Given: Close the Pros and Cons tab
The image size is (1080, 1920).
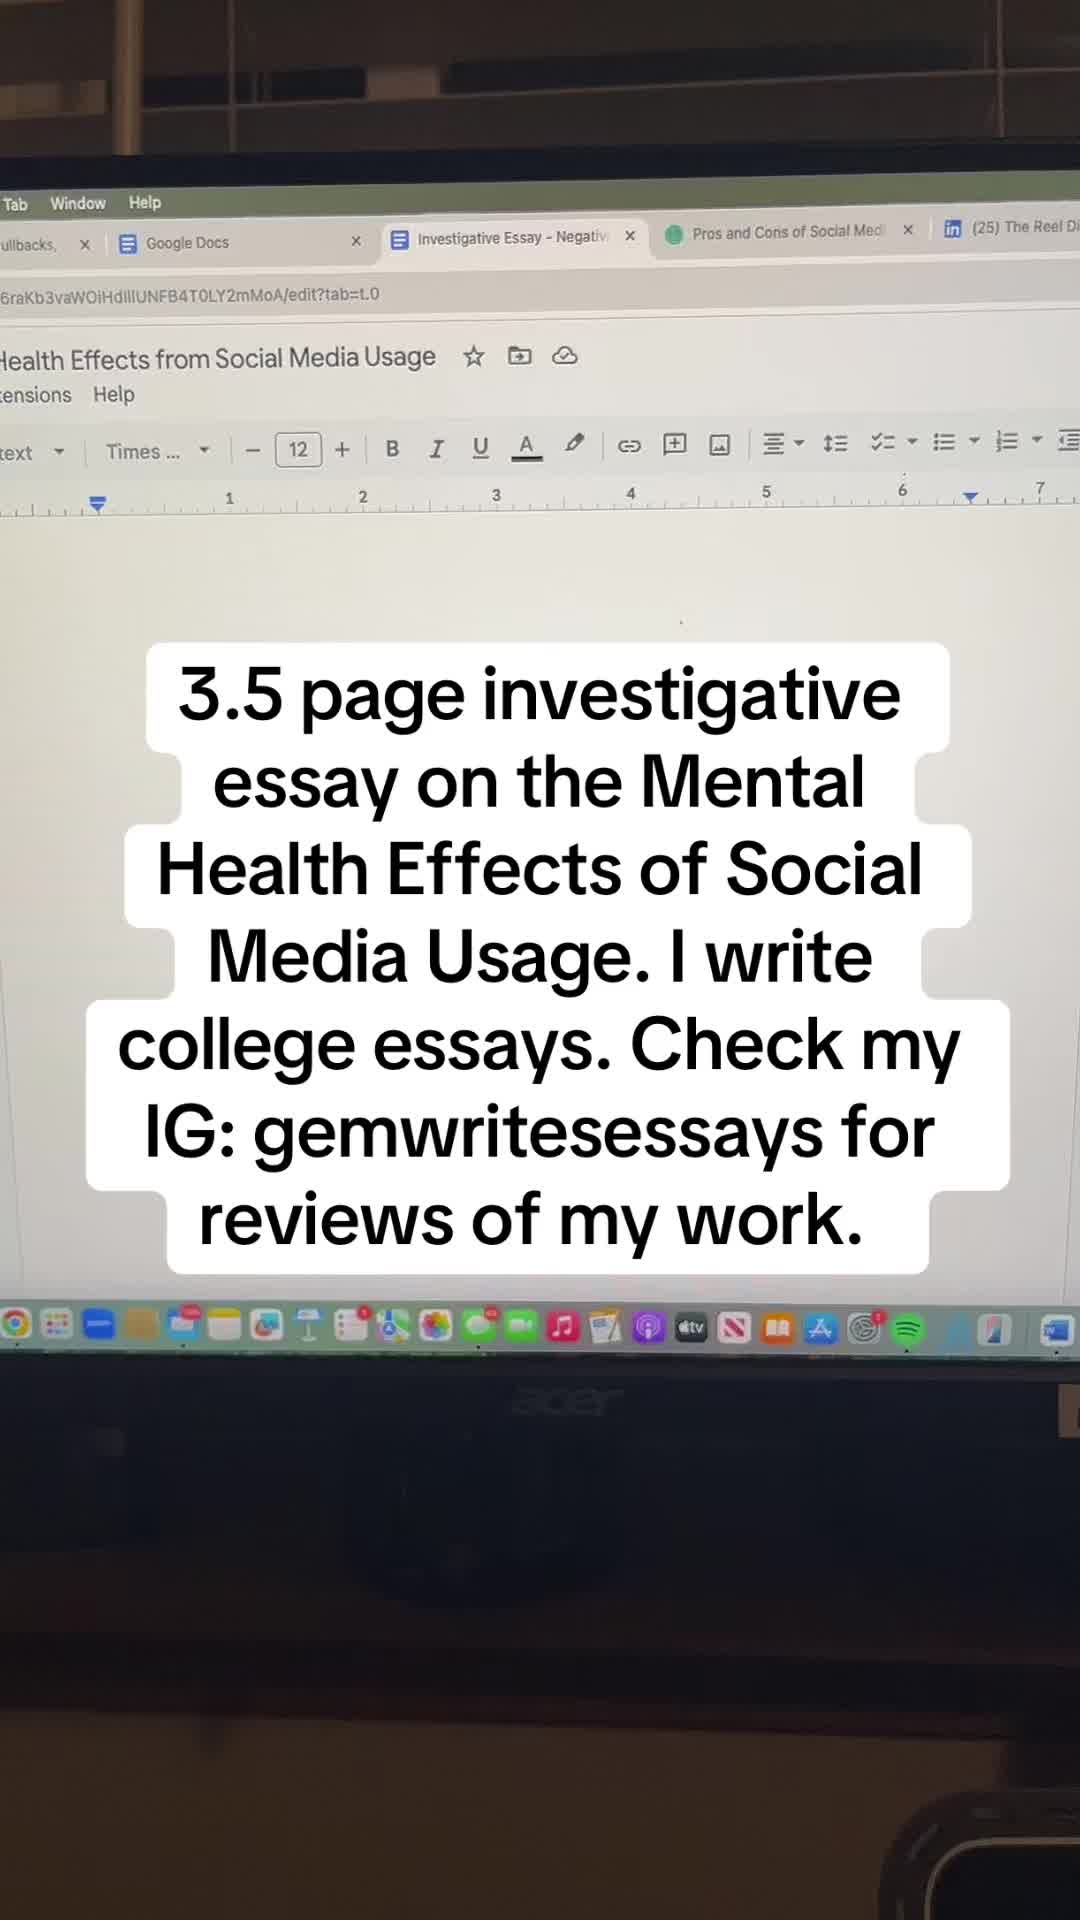Looking at the screenshot, I should click(908, 230).
